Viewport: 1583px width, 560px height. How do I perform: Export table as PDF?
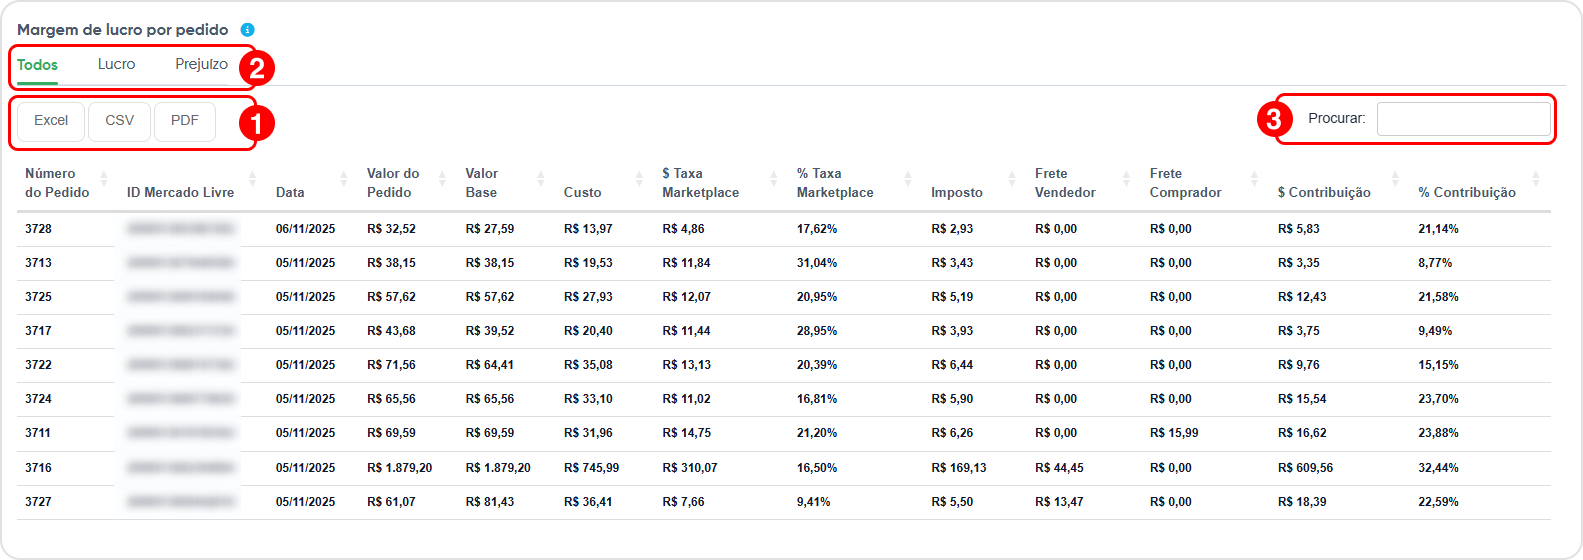185,121
